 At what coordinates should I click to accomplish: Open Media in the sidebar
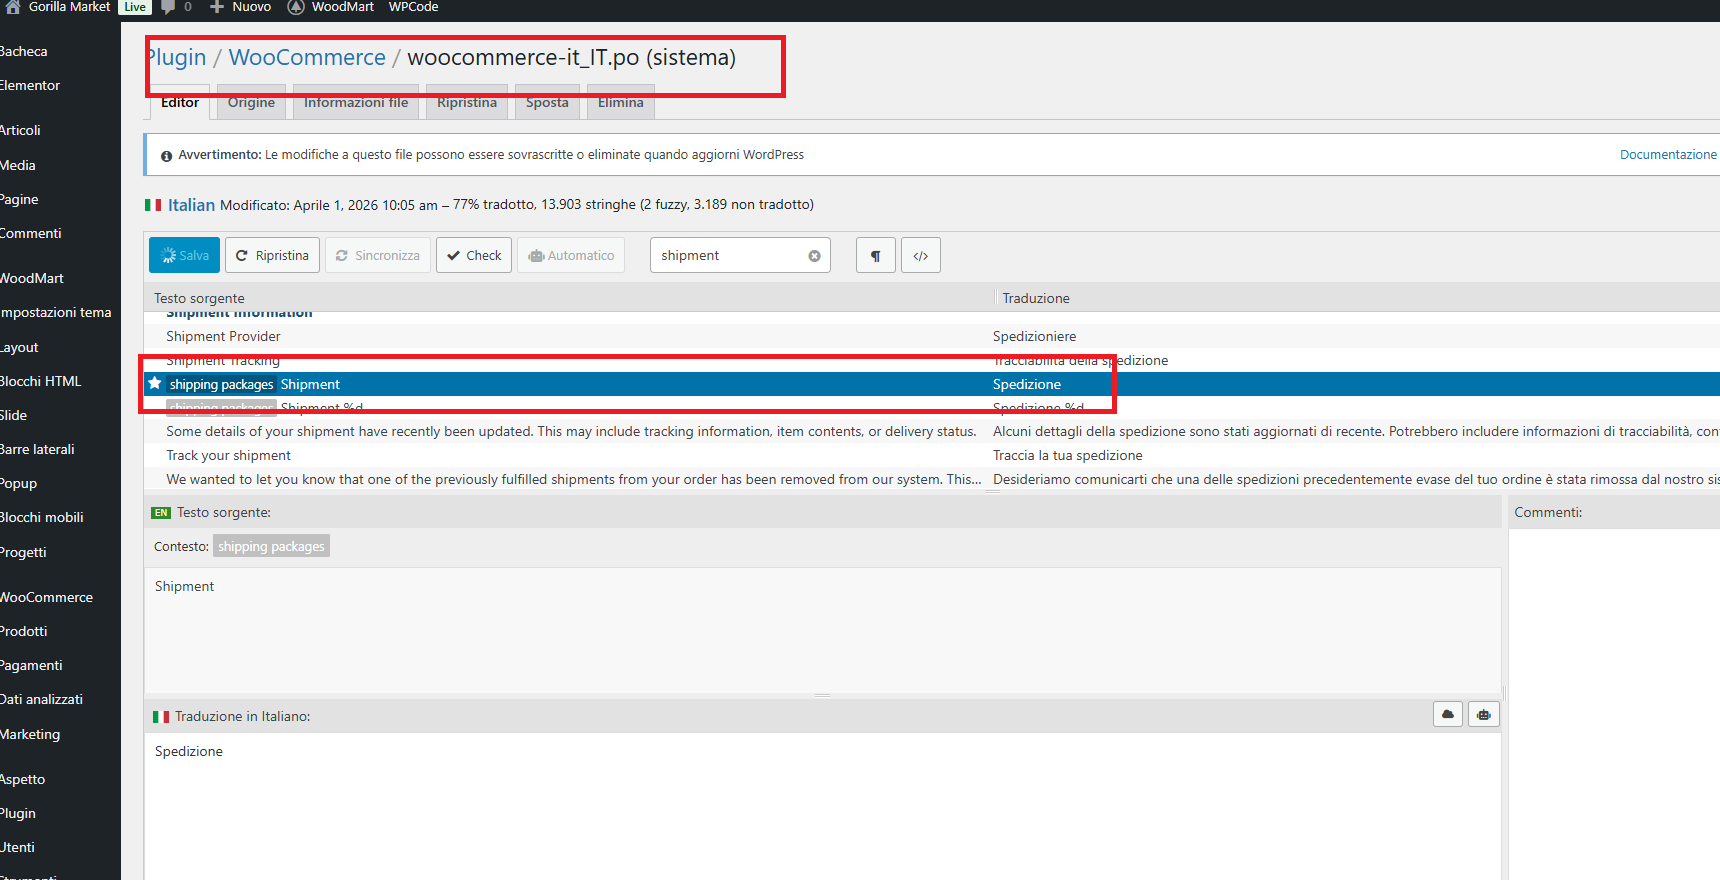(18, 165)
